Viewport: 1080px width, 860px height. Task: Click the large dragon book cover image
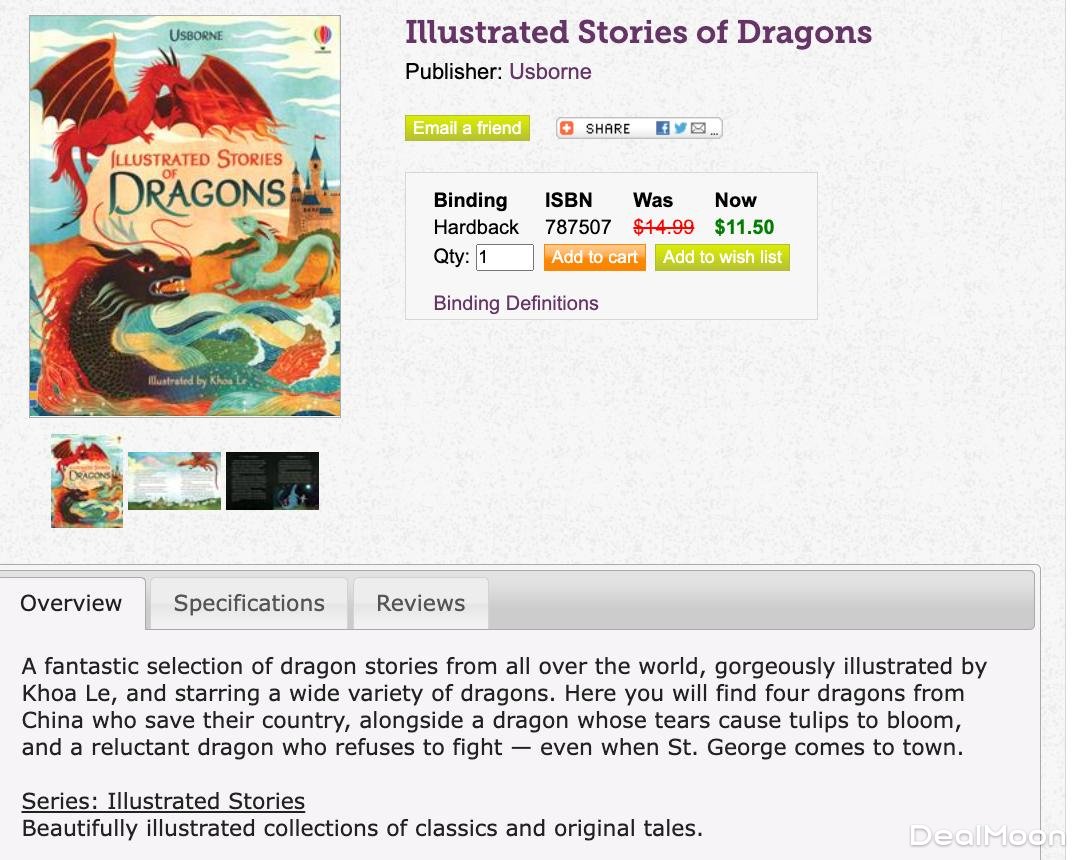pyautogui.click(x=185, y=216)
